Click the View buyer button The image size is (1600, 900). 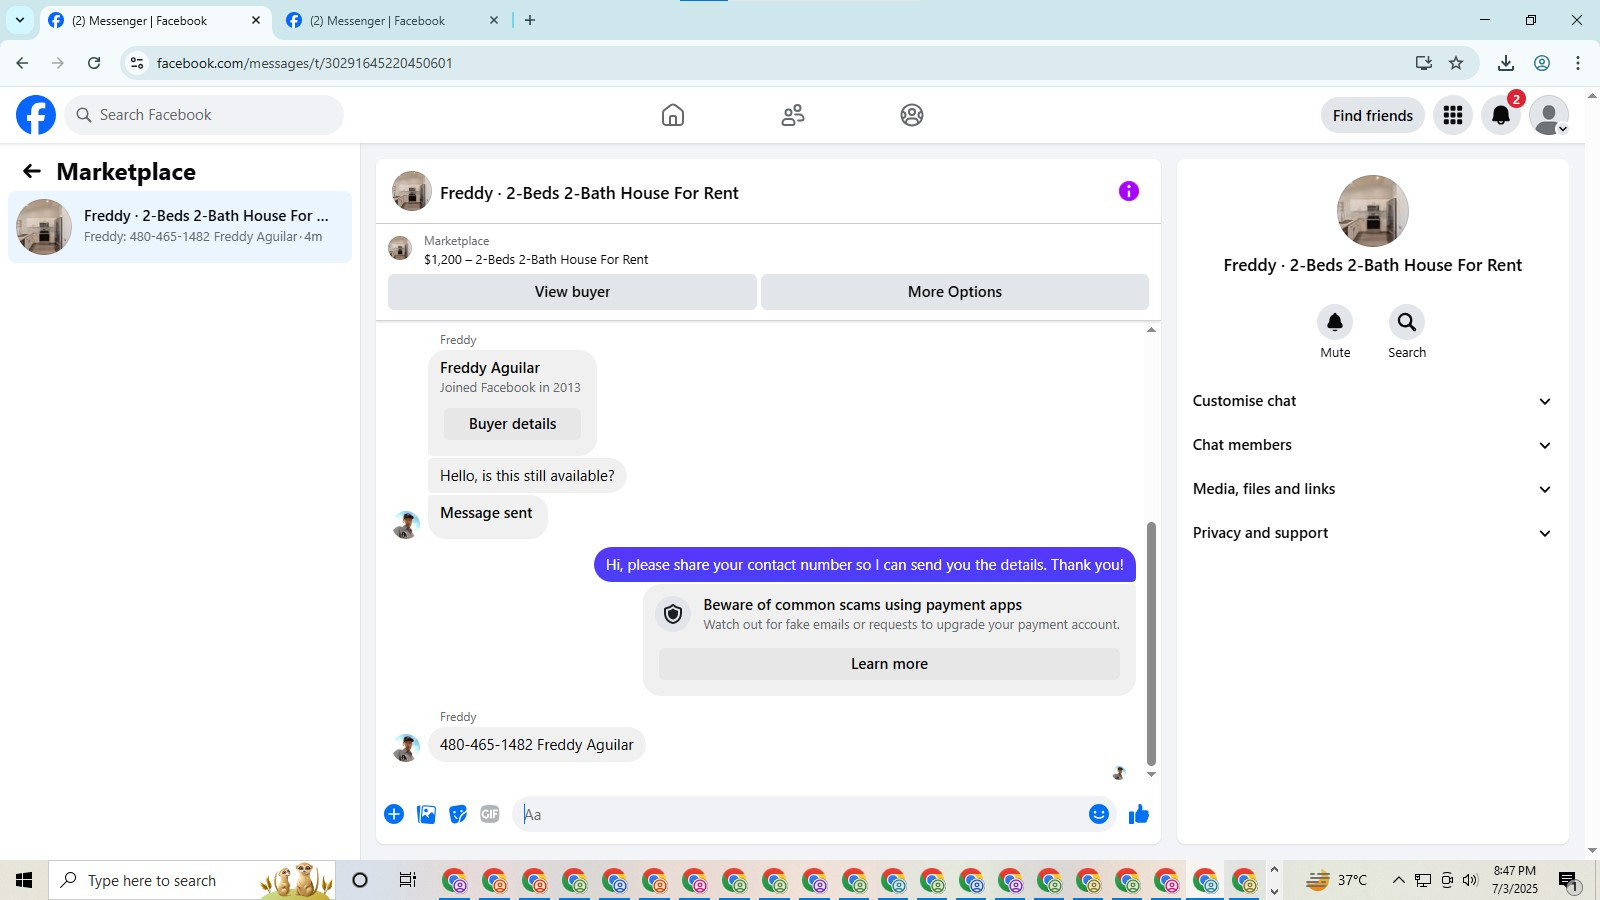click(572, 292)
